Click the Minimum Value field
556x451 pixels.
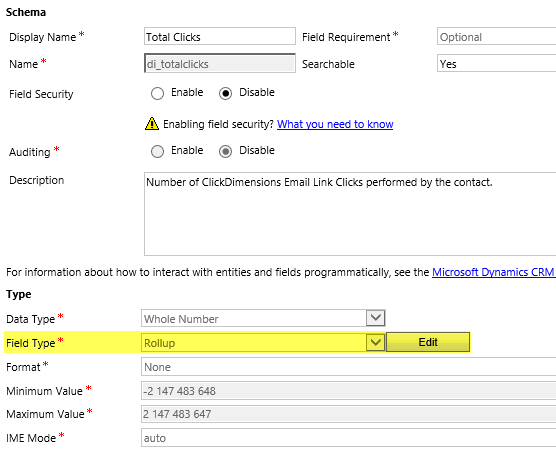[349, 391]
